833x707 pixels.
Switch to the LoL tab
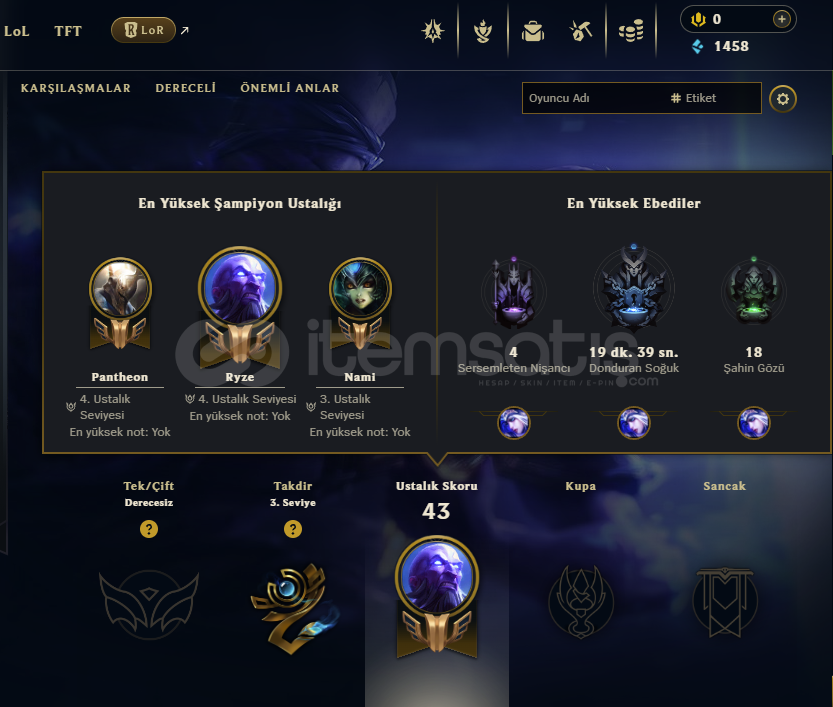(16, 31)
